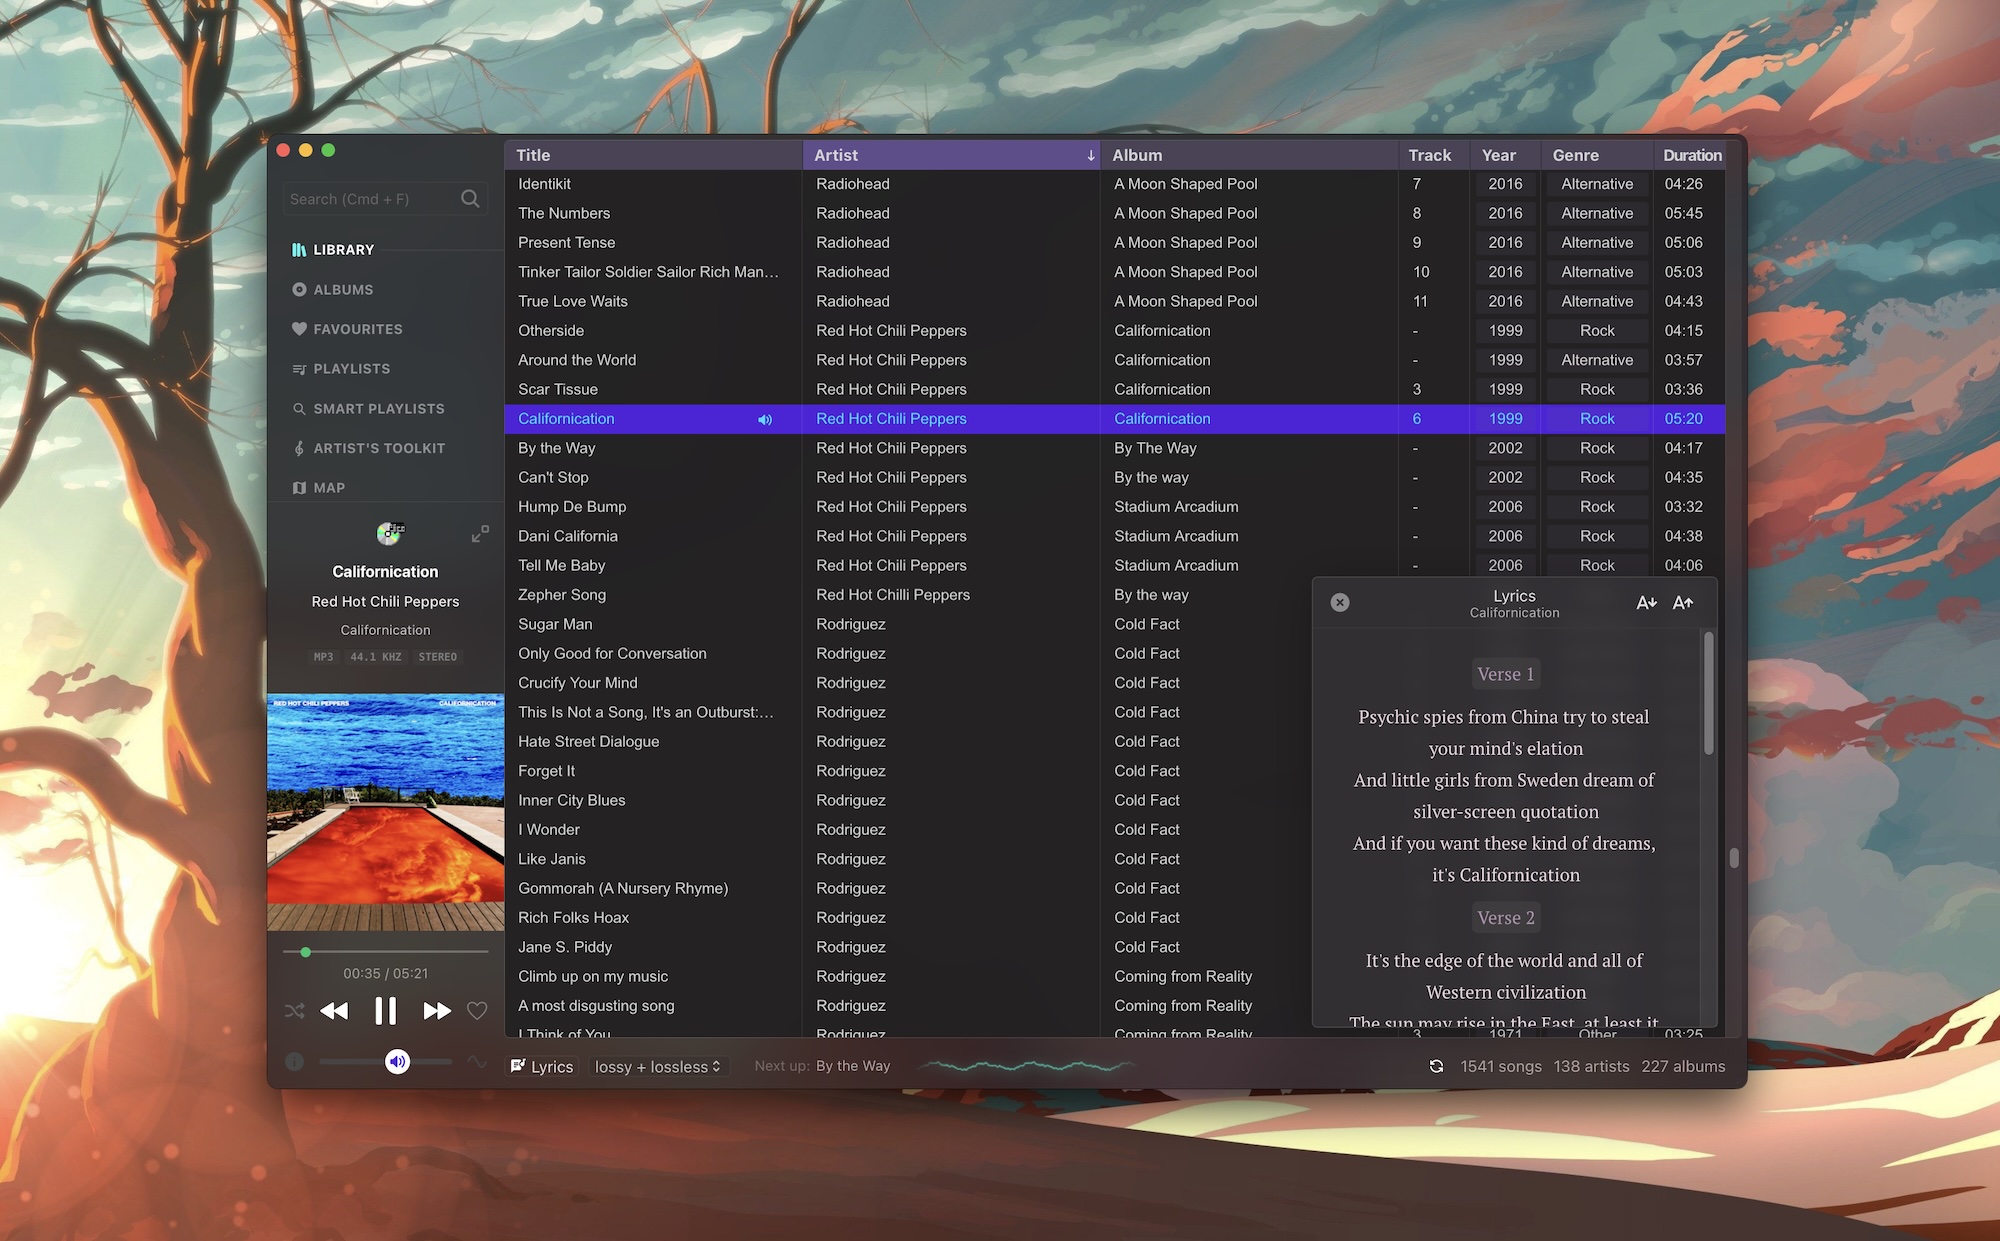Open the song info icon

pos(294,1062)
